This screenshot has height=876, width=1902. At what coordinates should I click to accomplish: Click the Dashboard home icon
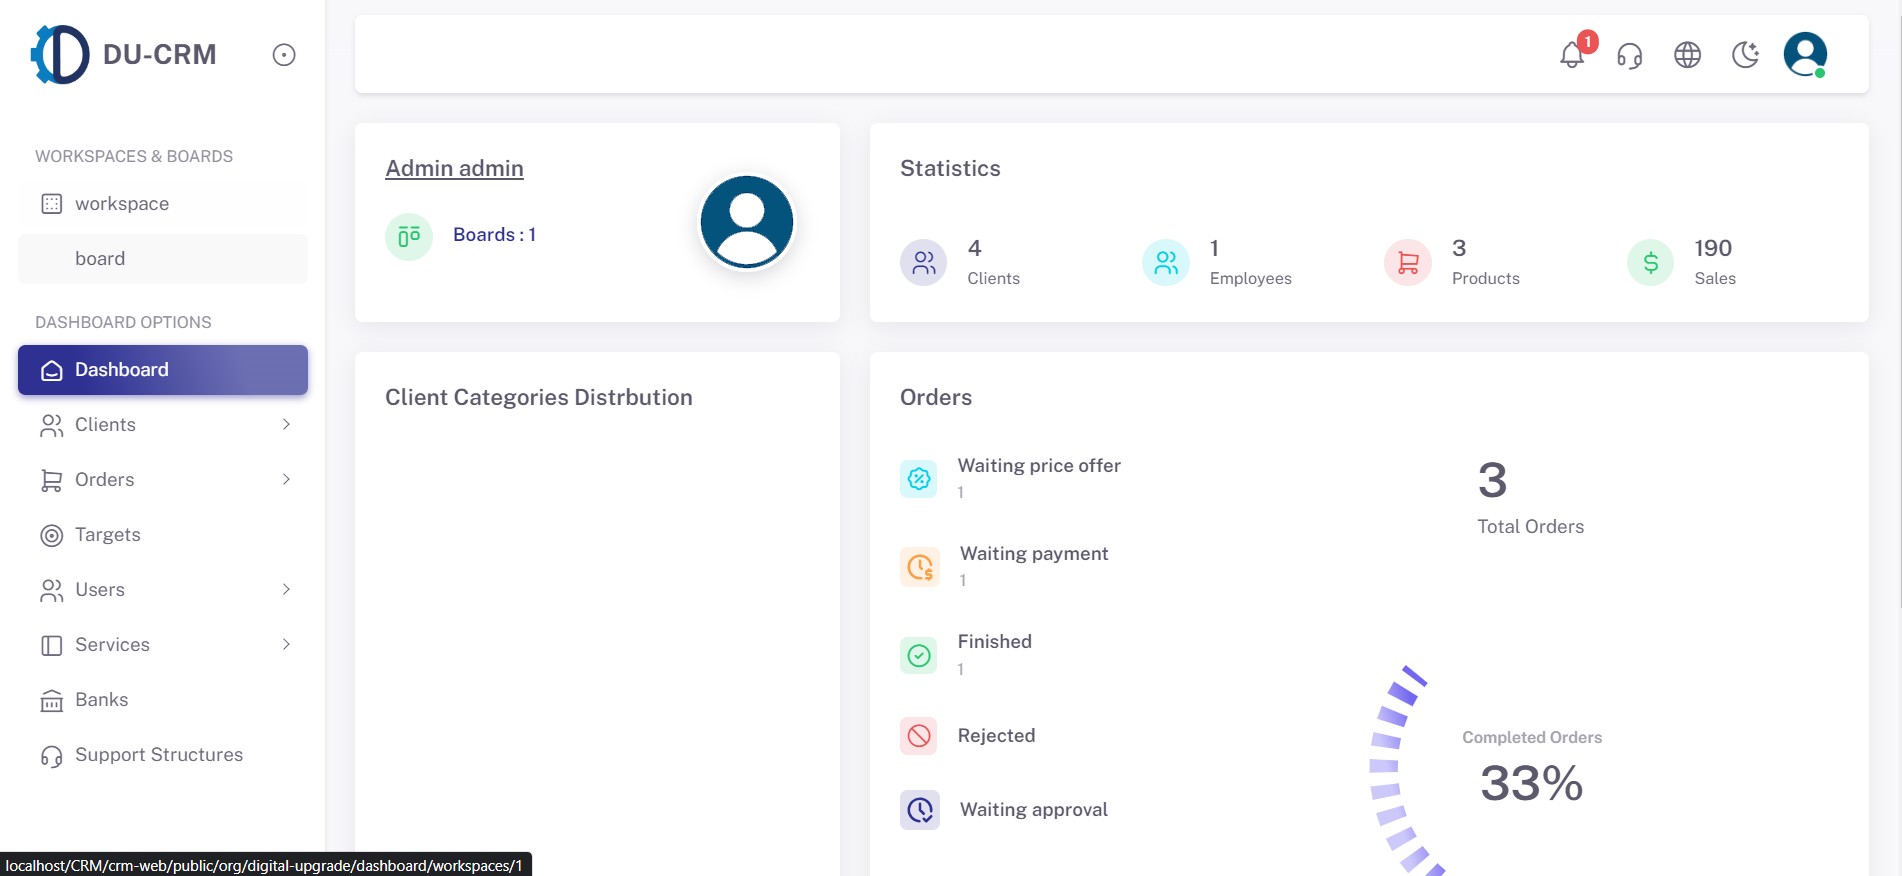point(51,371)
